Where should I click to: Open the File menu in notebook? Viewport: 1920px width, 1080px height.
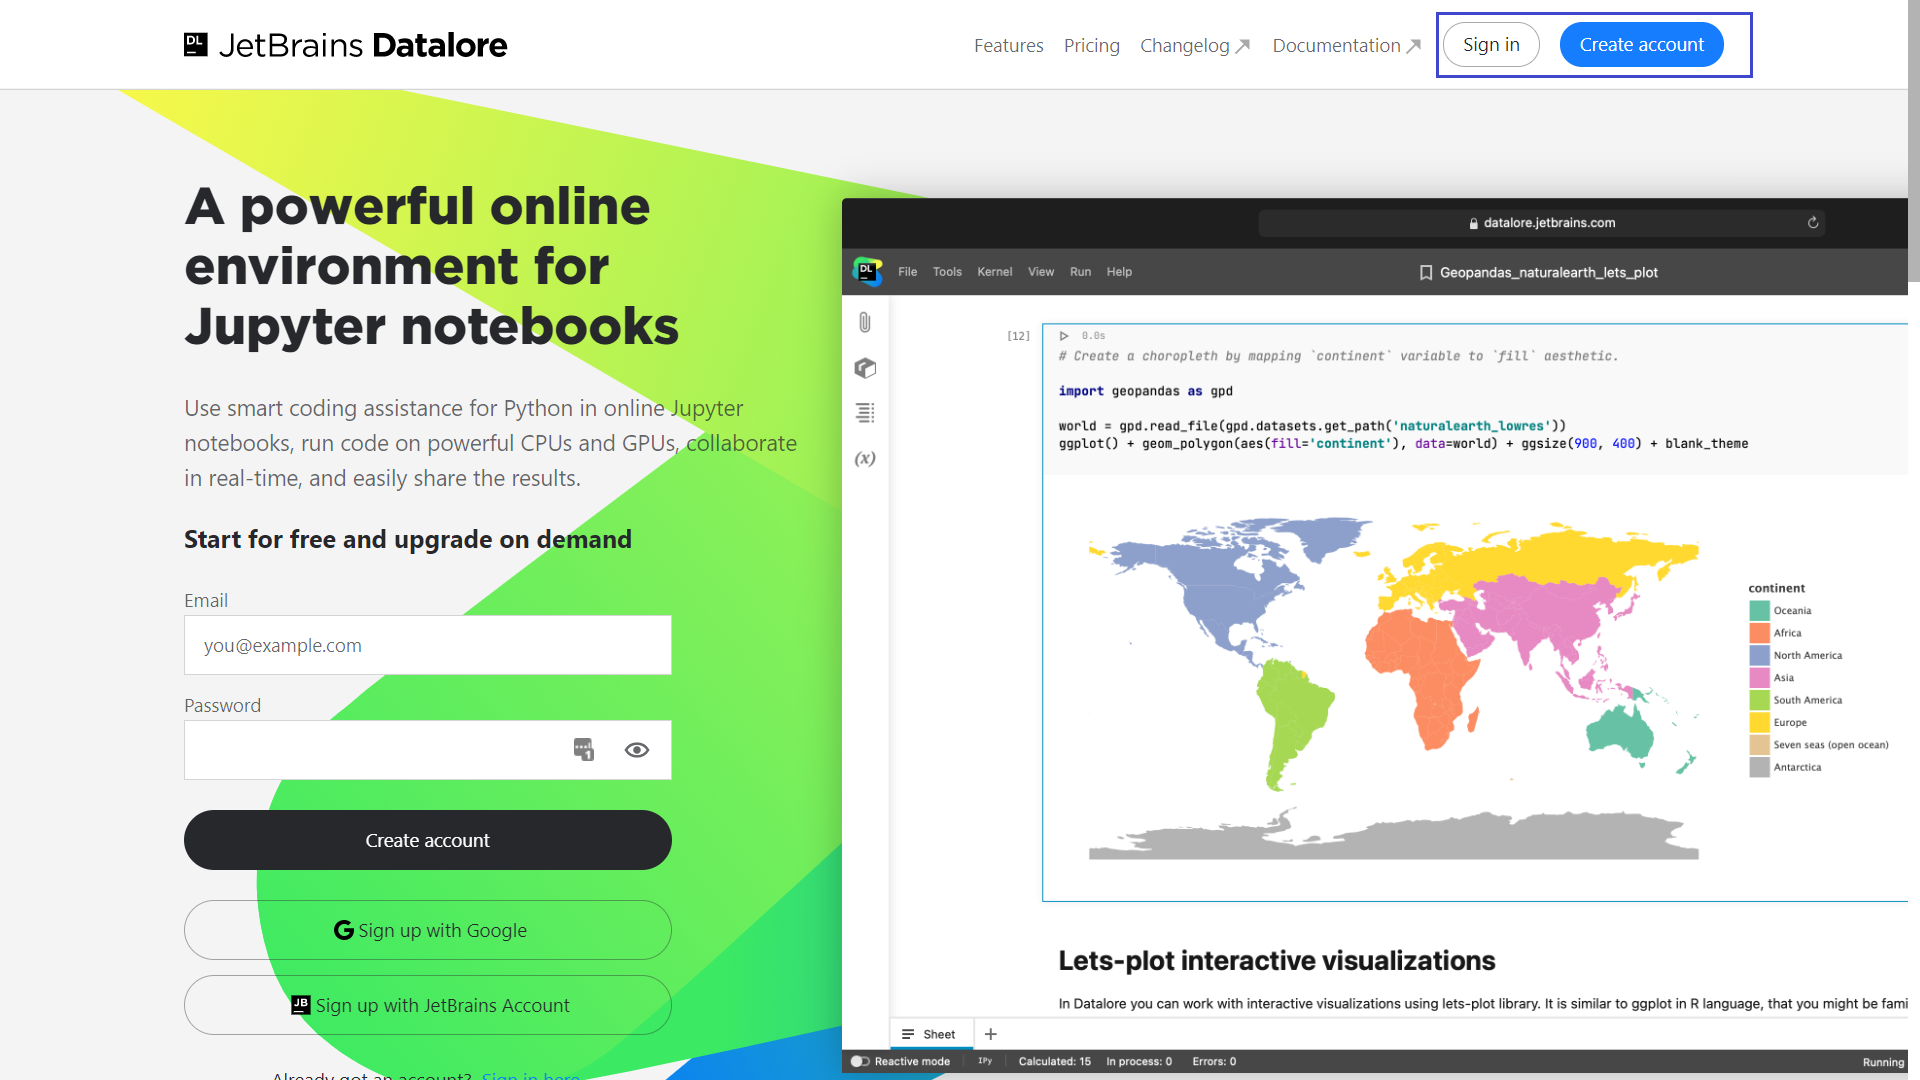pyautogui.click(x=907, y=272)
